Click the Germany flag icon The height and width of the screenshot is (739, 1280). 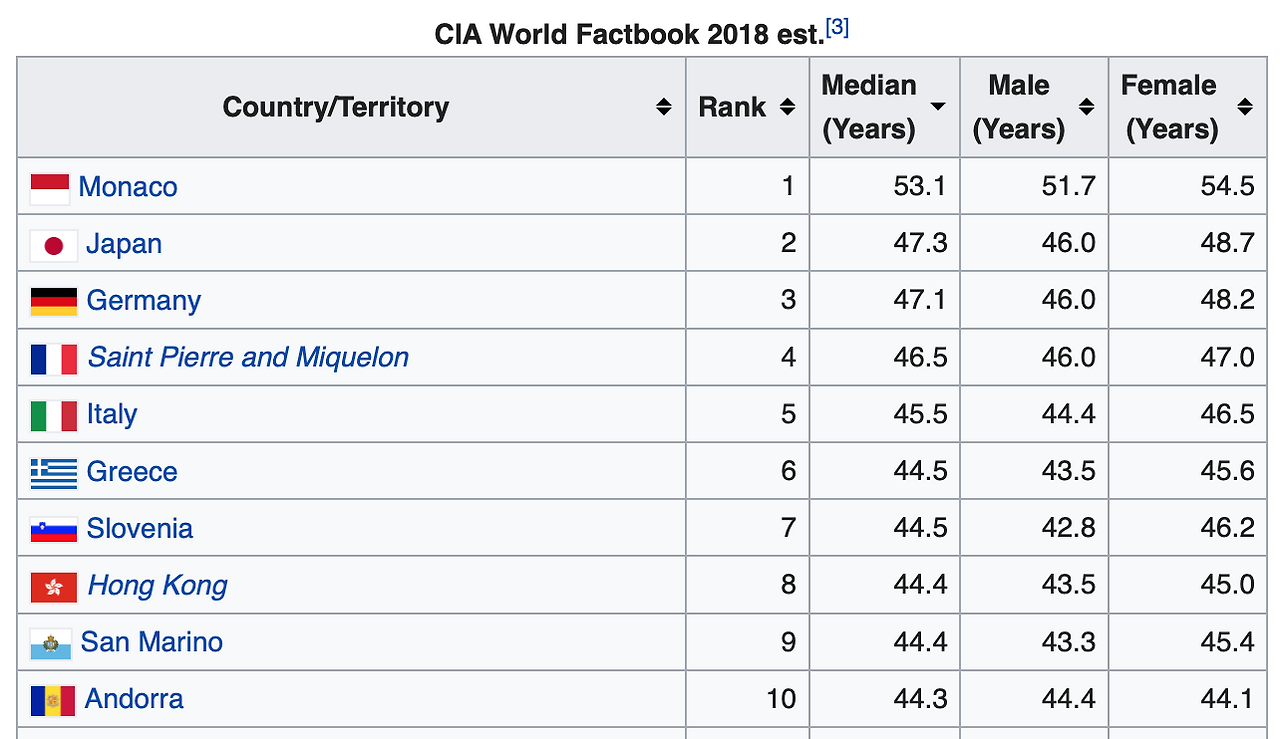[x=54, y=301]
